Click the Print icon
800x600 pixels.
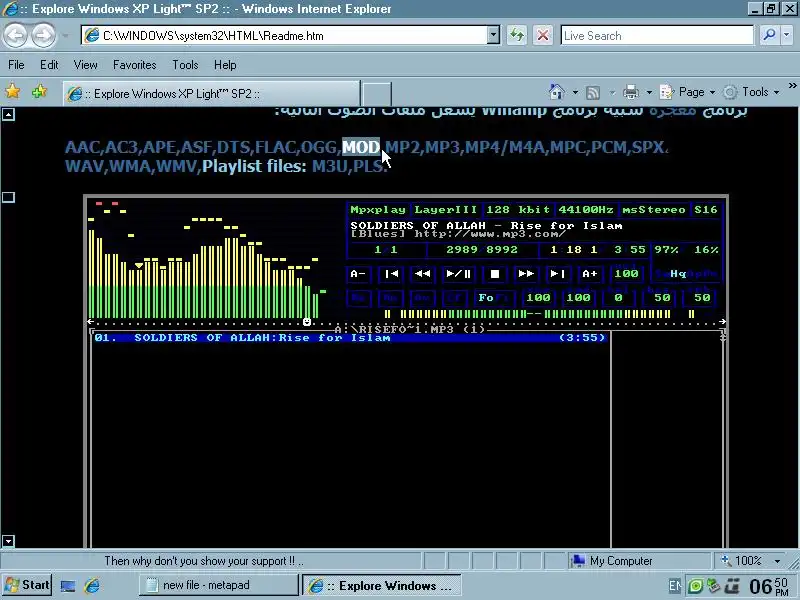click(631, 92)
